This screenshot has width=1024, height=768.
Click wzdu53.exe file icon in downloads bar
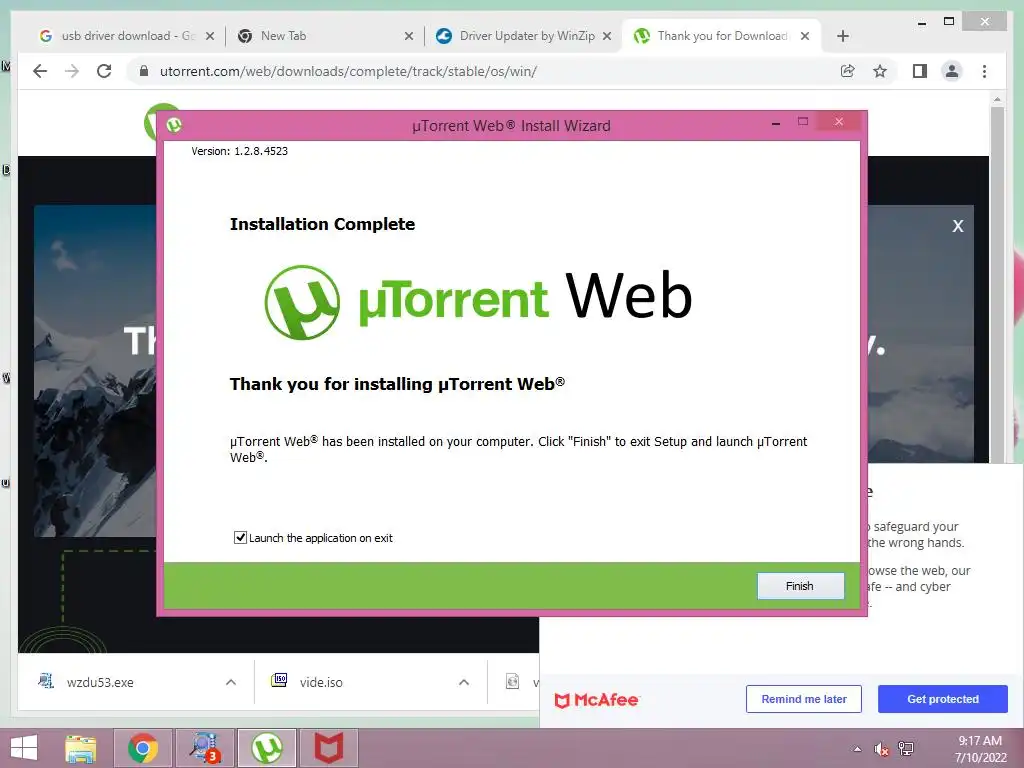coord(46,682)
